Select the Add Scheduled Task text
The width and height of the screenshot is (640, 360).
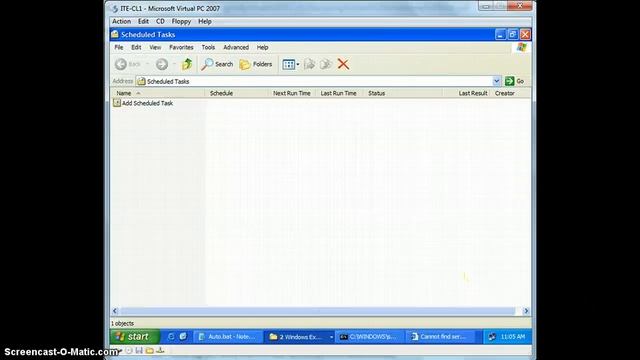pyautogui.click(x=147, y=103)
